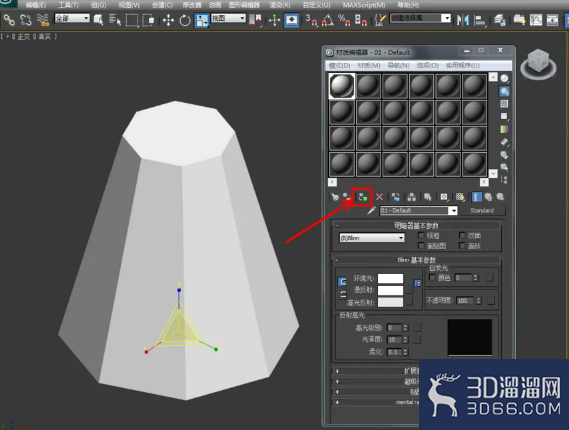
Task: Click Make Material Copy icon
Action: [396, 197]
